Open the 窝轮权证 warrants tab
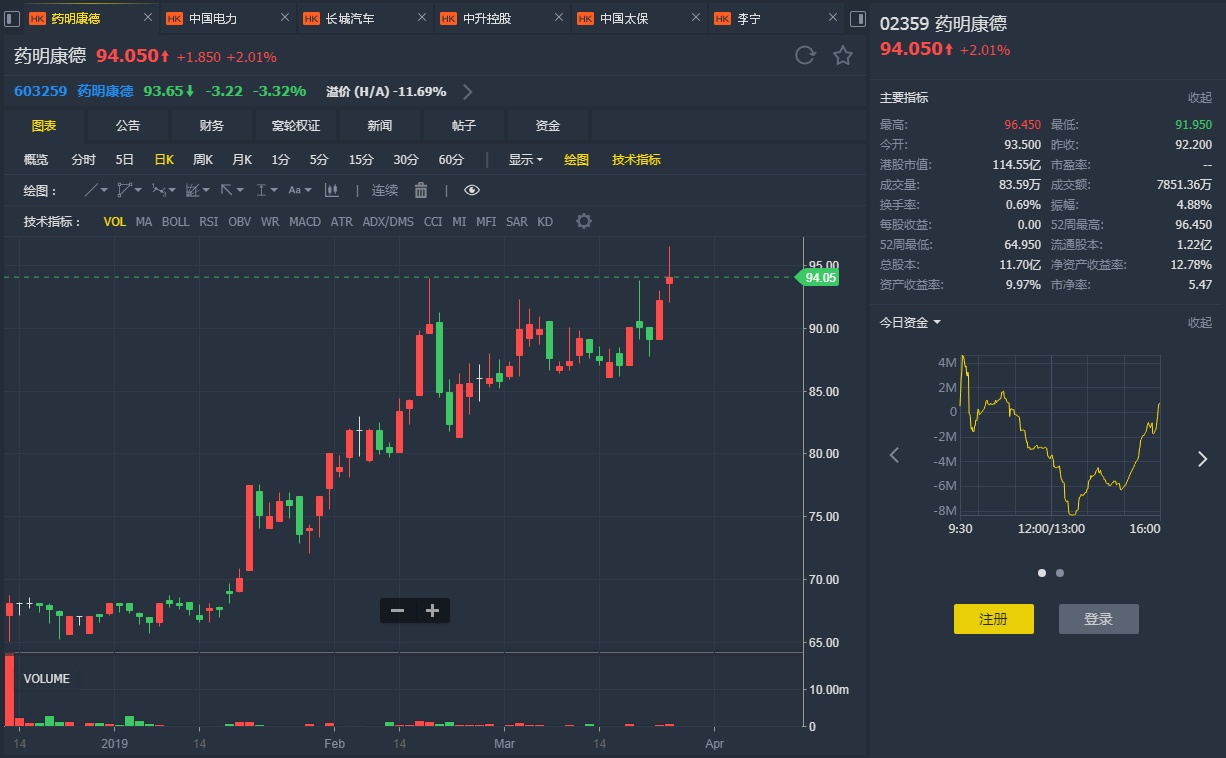The height and width of the screenshot is (758, 1226). pos(296,126)
